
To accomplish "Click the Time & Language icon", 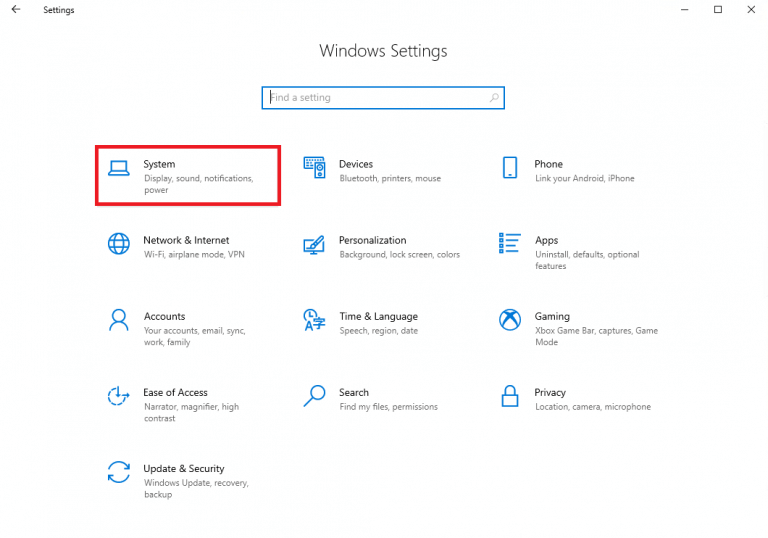I will [x=314, y=320].
